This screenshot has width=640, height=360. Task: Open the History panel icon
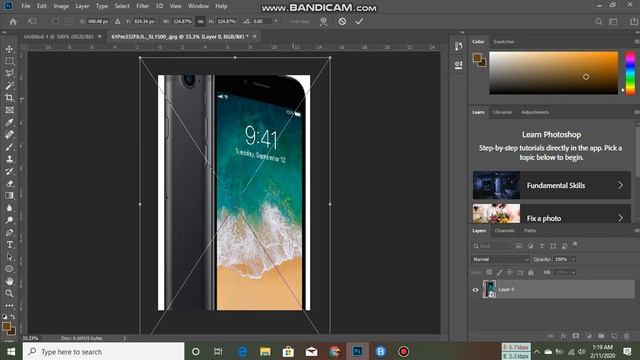pos(458,46)
